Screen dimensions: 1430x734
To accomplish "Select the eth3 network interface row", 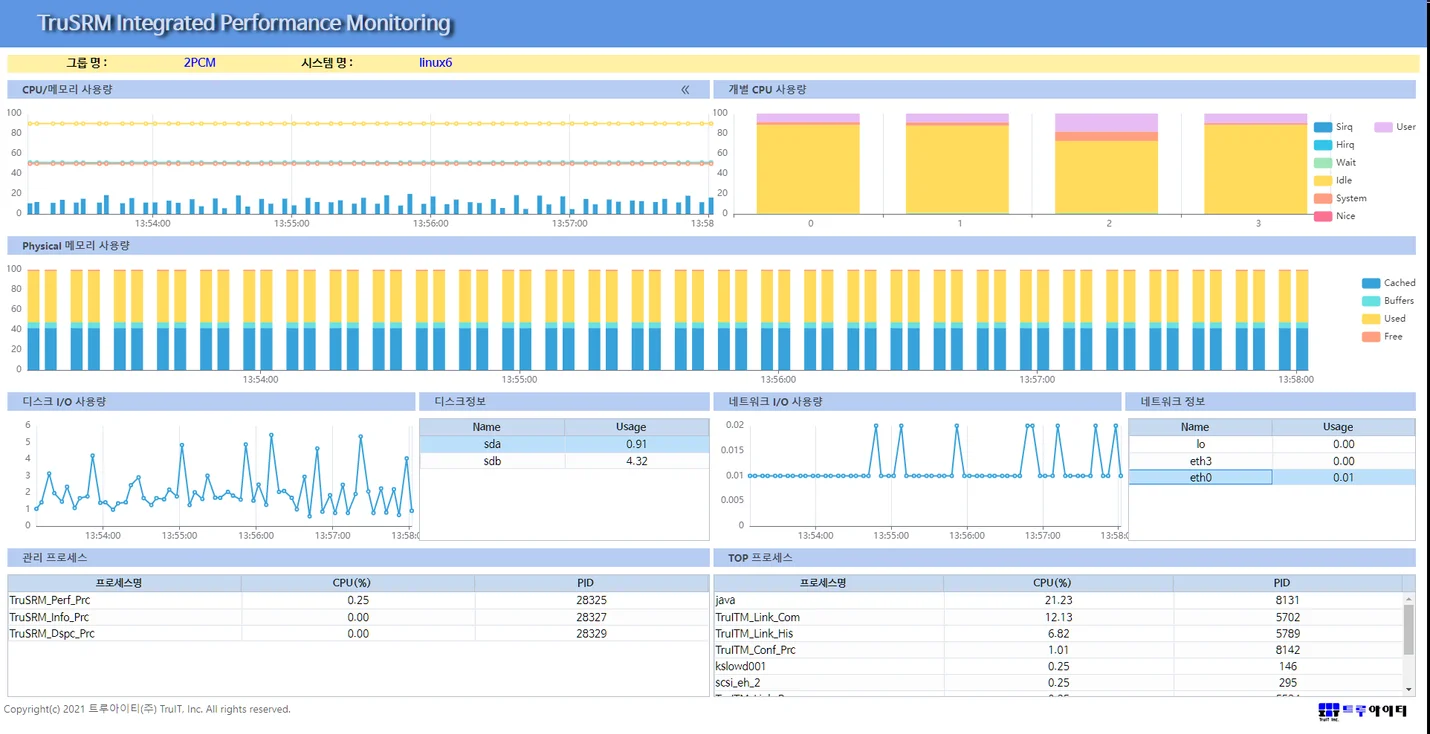I will (1272, 461).
